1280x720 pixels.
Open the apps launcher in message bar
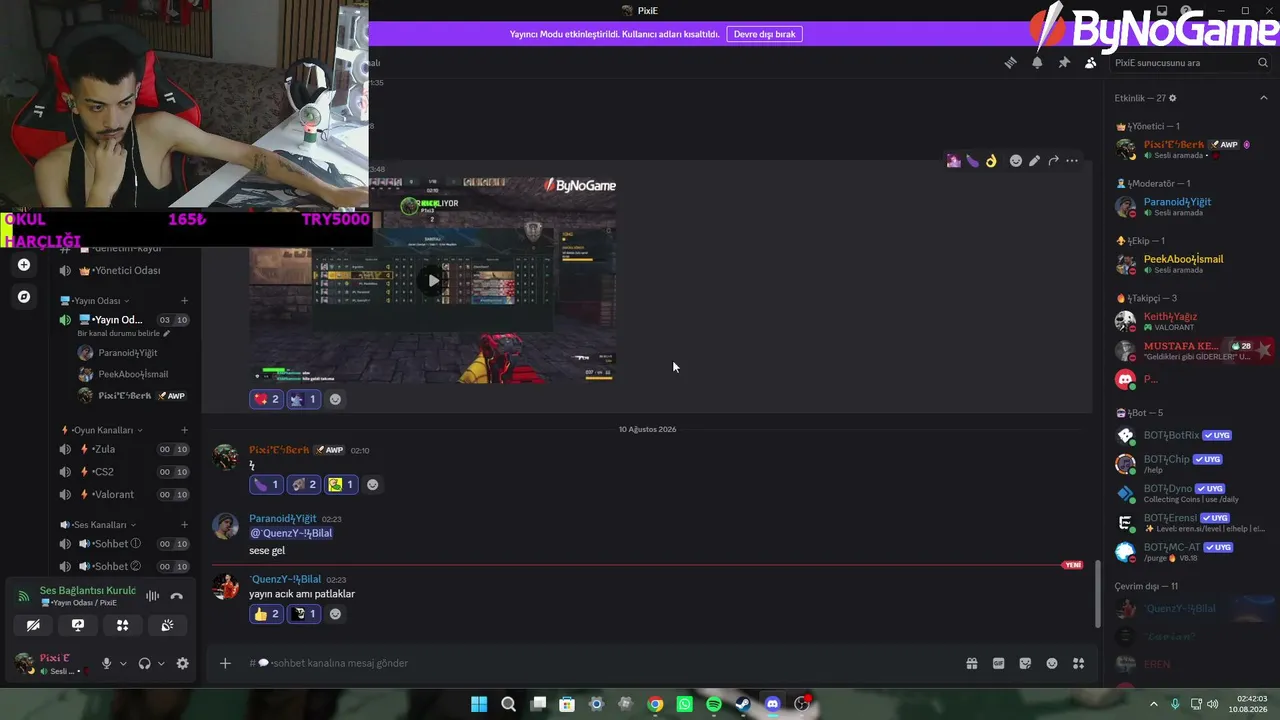(x=1079, y=663)
